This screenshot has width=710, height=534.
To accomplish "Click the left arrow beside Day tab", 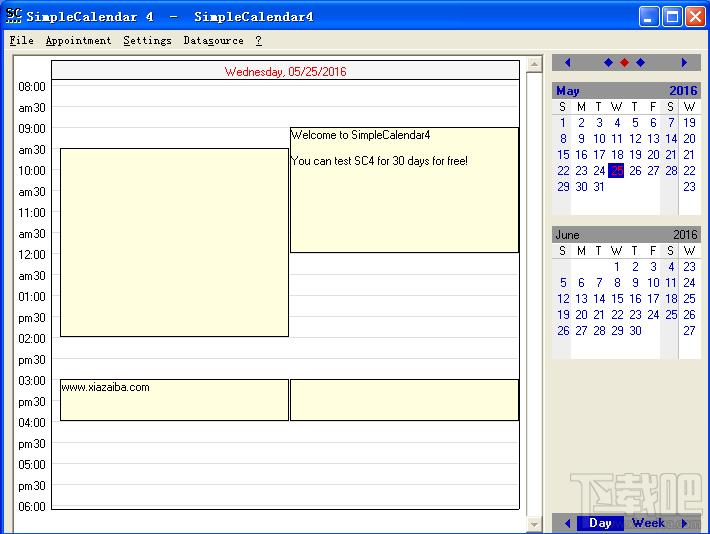I will pyautogui.click(x=567, y=523).
